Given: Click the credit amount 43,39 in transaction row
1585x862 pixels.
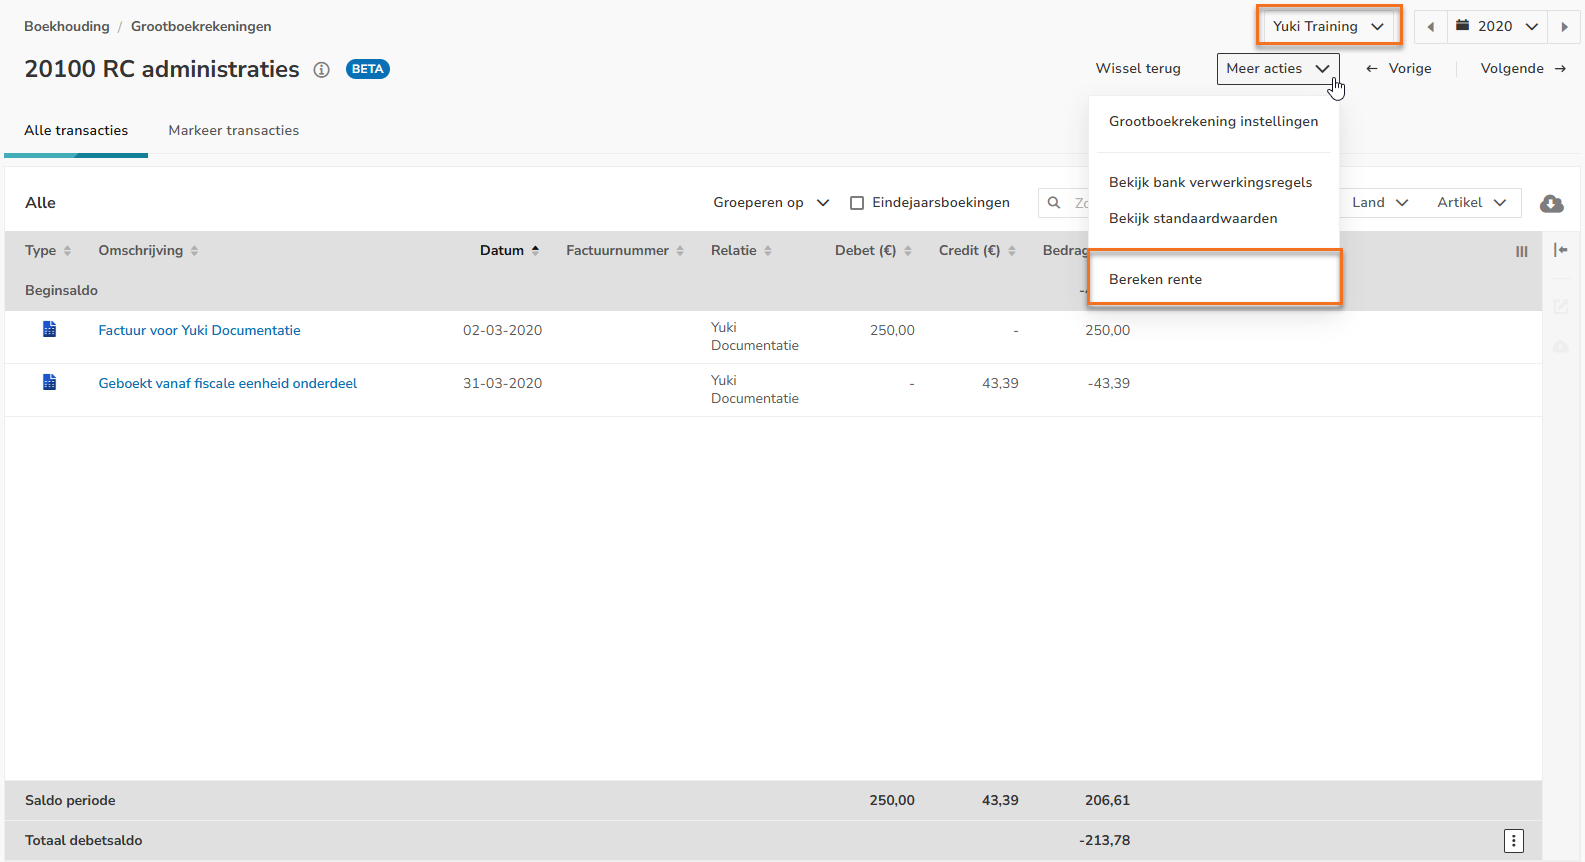Looking at the screenshot, I should 1000,384.
